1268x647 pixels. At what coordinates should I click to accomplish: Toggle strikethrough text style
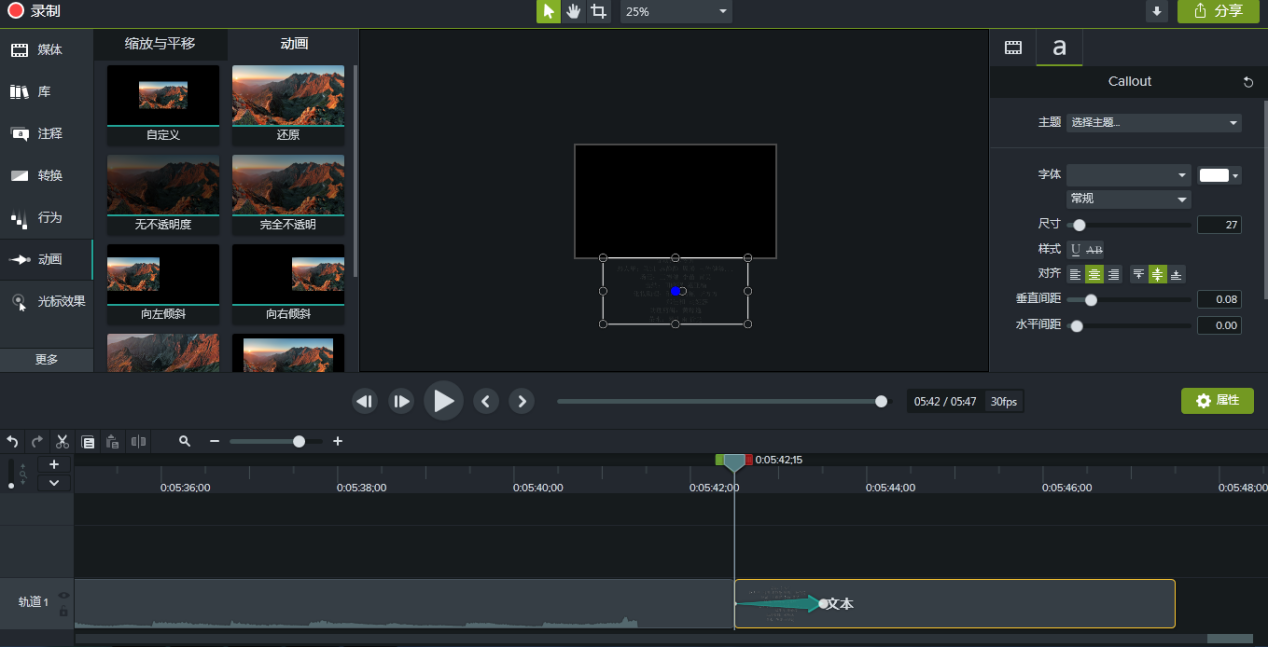pos(1094,249)
